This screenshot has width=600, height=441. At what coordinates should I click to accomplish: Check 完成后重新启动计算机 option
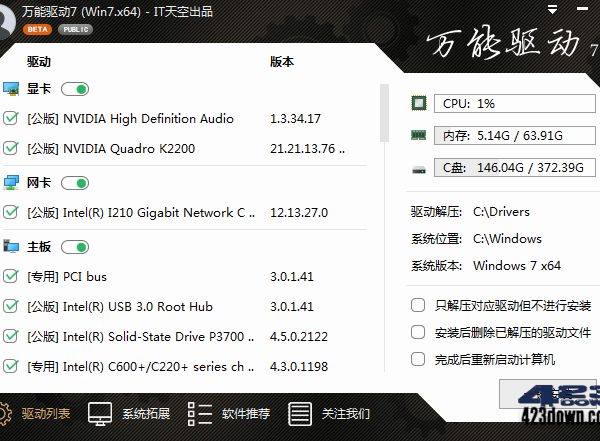point(418,359)
